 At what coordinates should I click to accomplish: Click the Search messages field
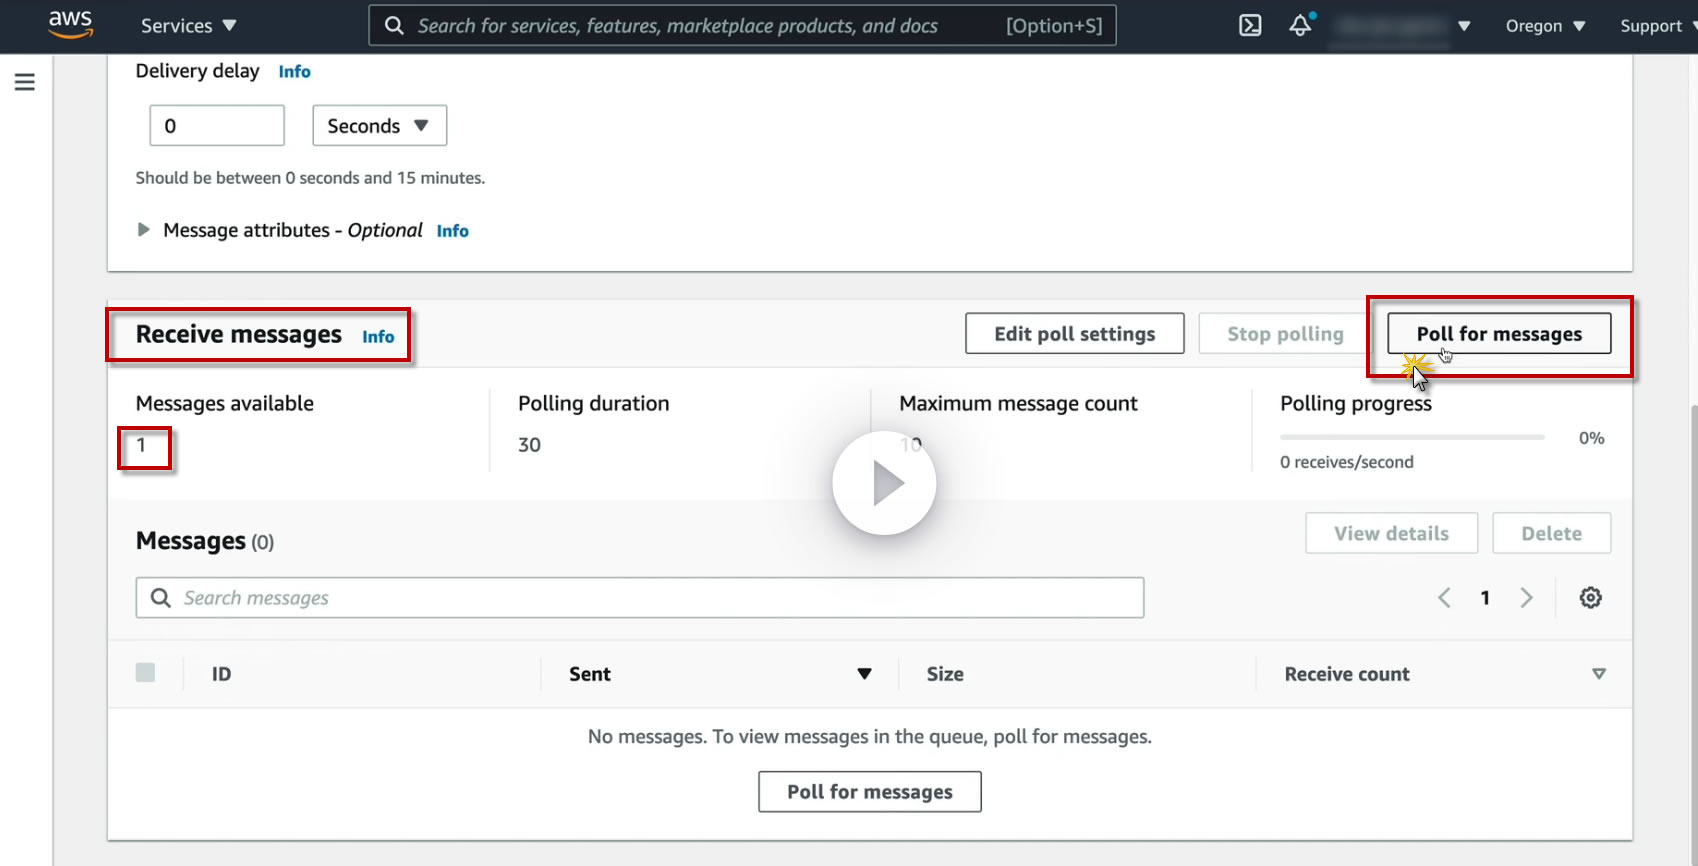click(x=640, y=598)
